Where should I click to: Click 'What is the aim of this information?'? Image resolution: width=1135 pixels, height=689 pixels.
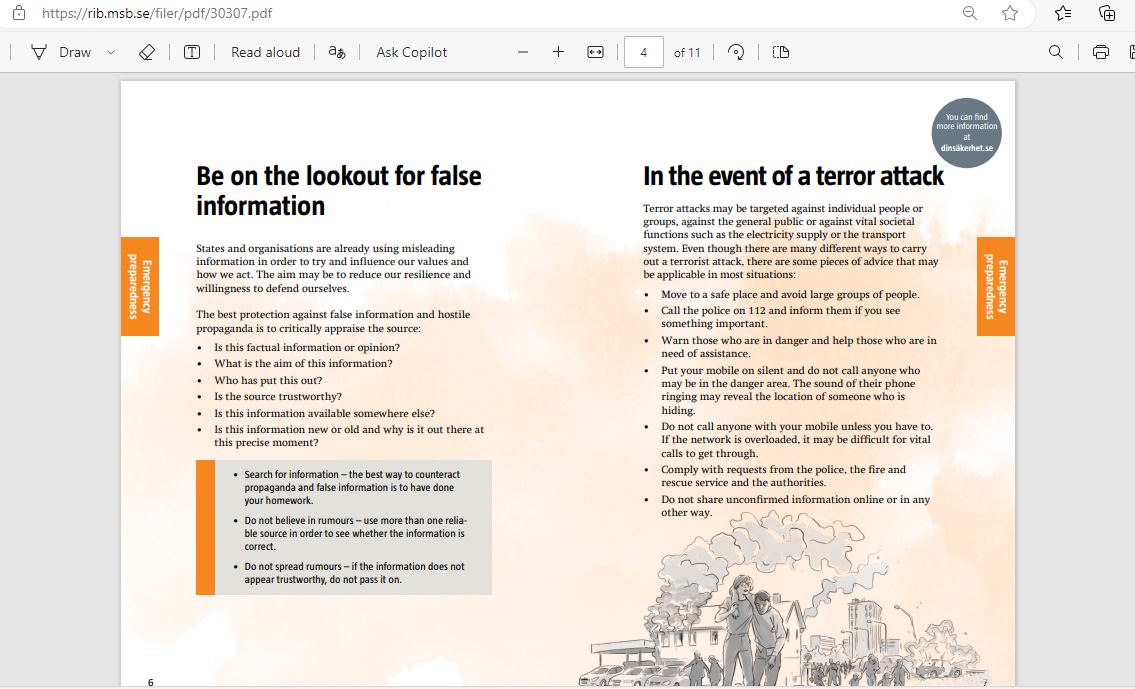click(x=303, y=363)
